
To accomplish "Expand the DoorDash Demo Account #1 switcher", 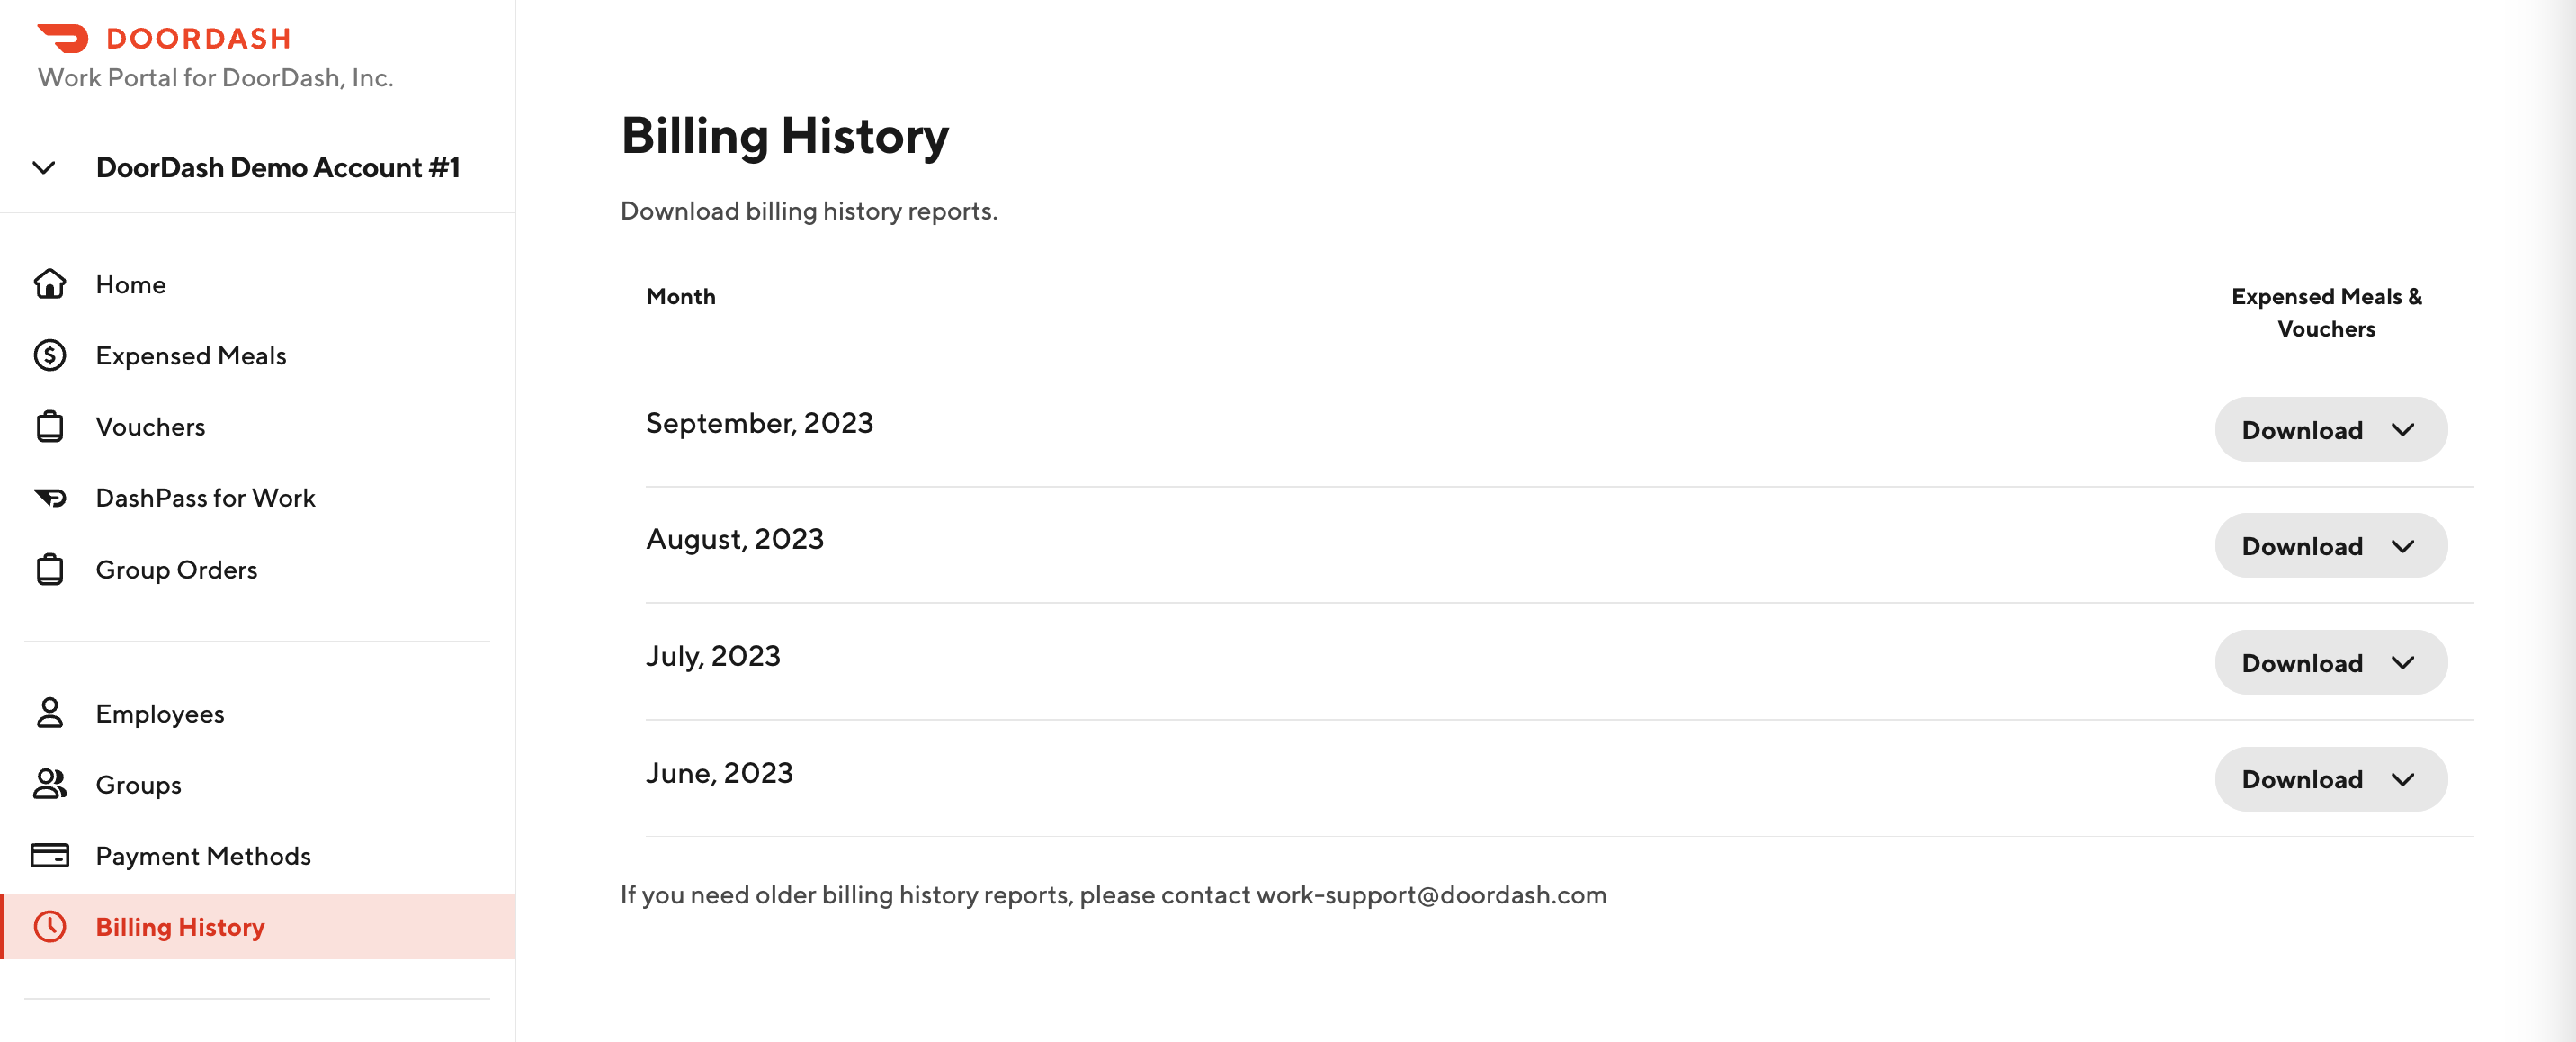I will [44, 168].
